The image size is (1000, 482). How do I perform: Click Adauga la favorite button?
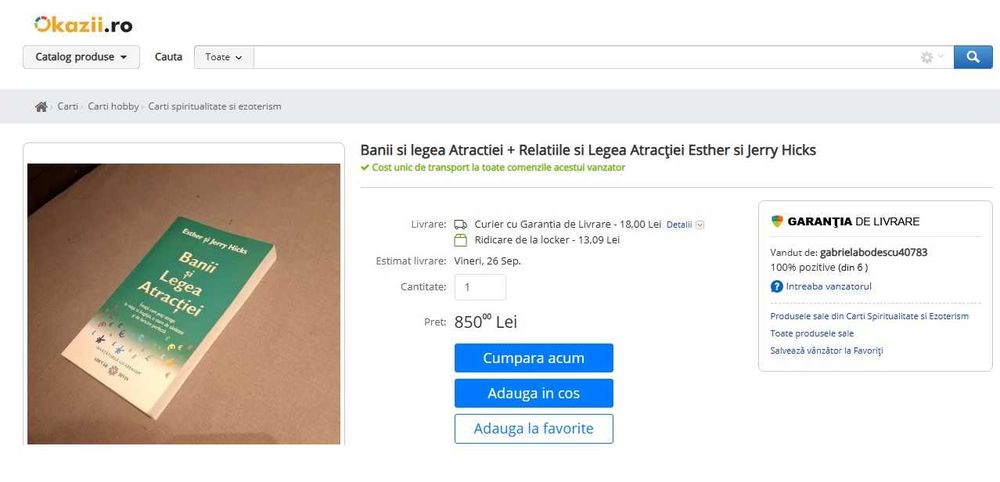click(534, 428)
